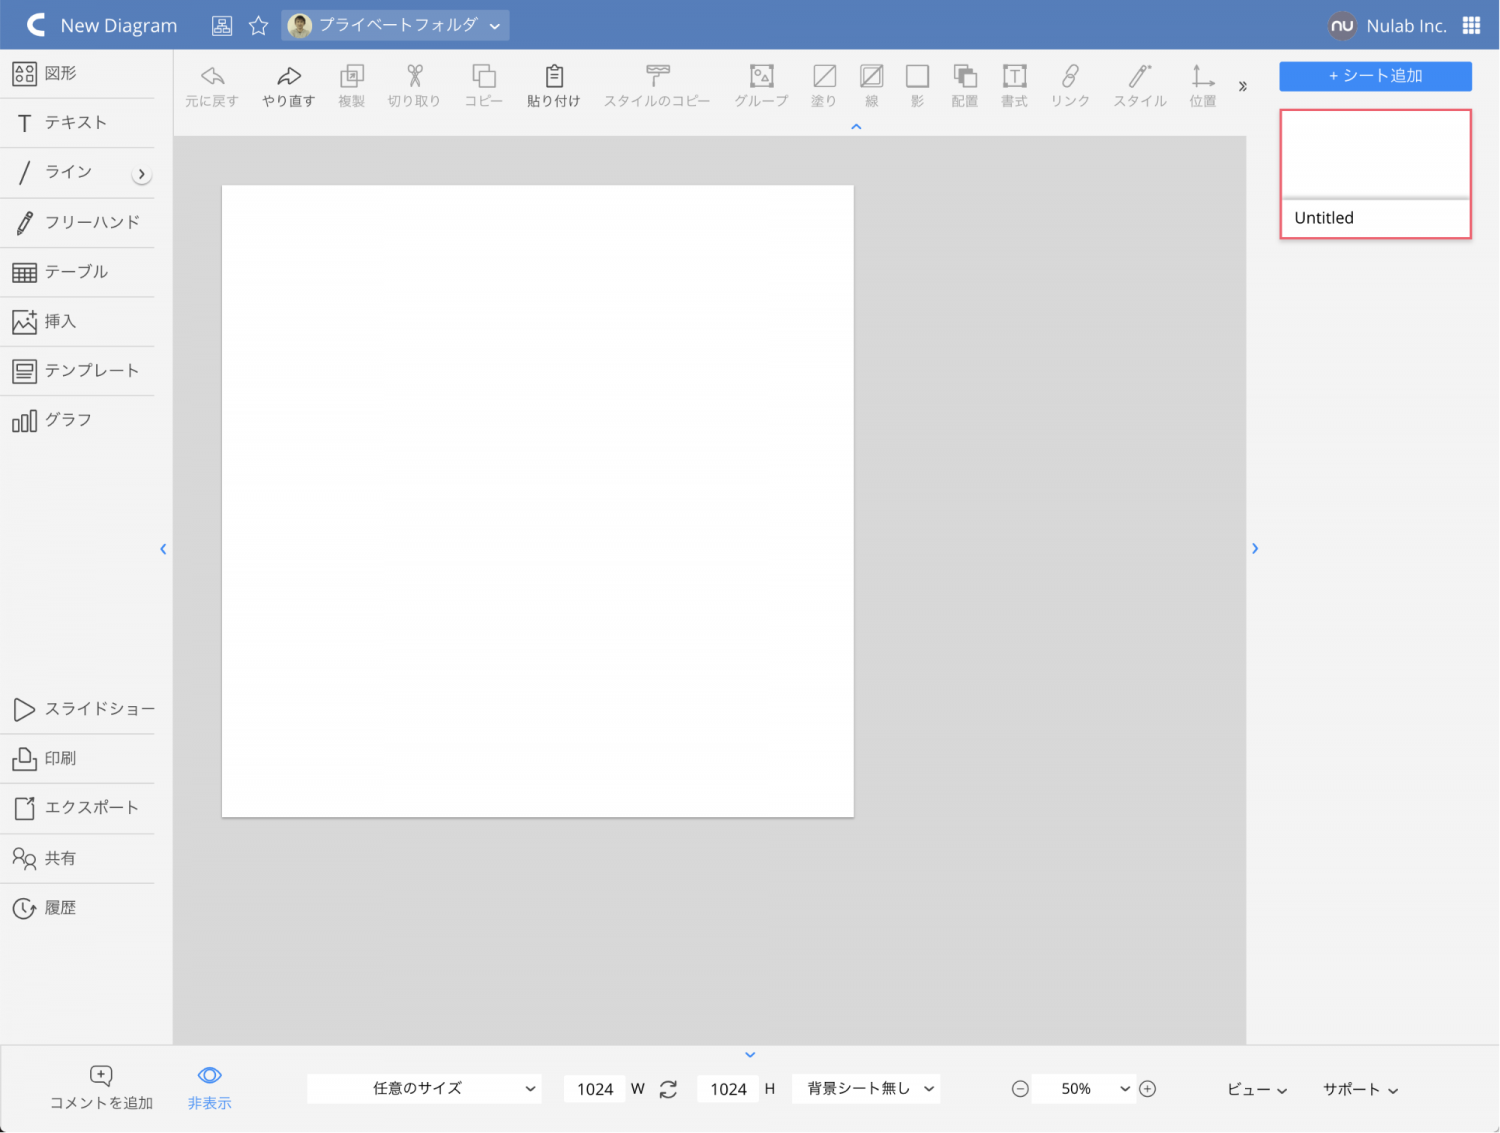Open the ビュー menu
1500x1133 pixels.
tap(1256, 1089)
